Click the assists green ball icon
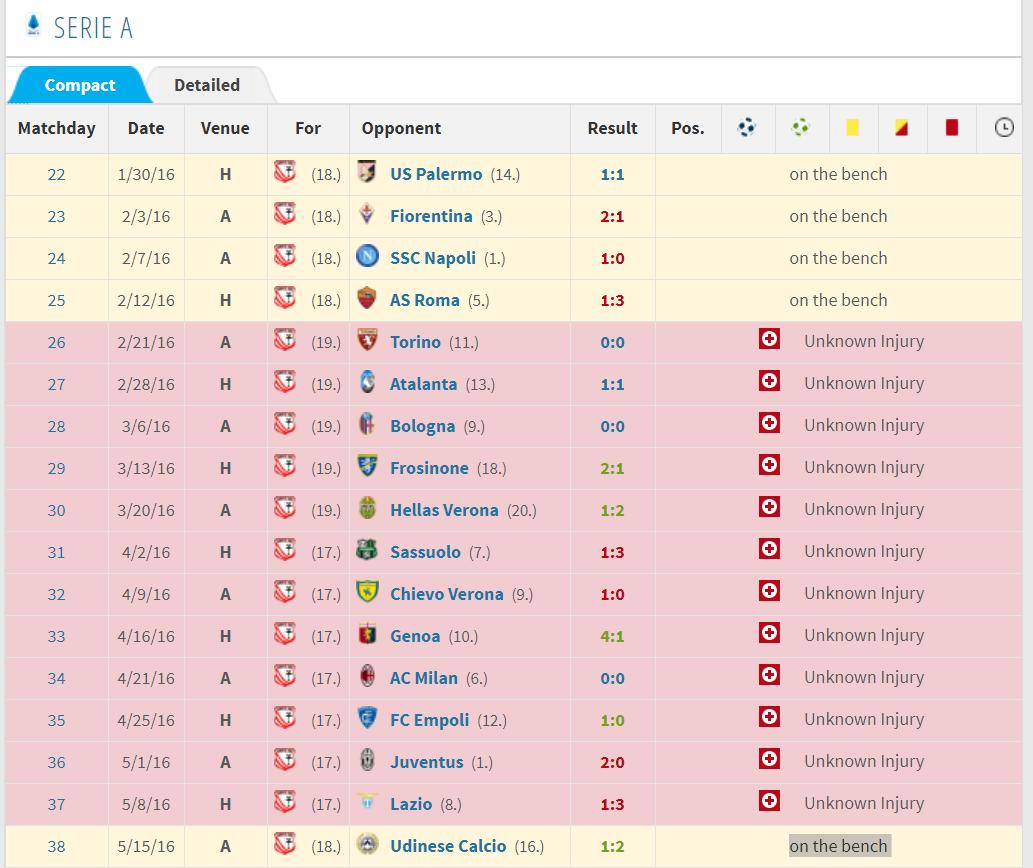The height and width of the screenshot is (868, 1033). 800,127
